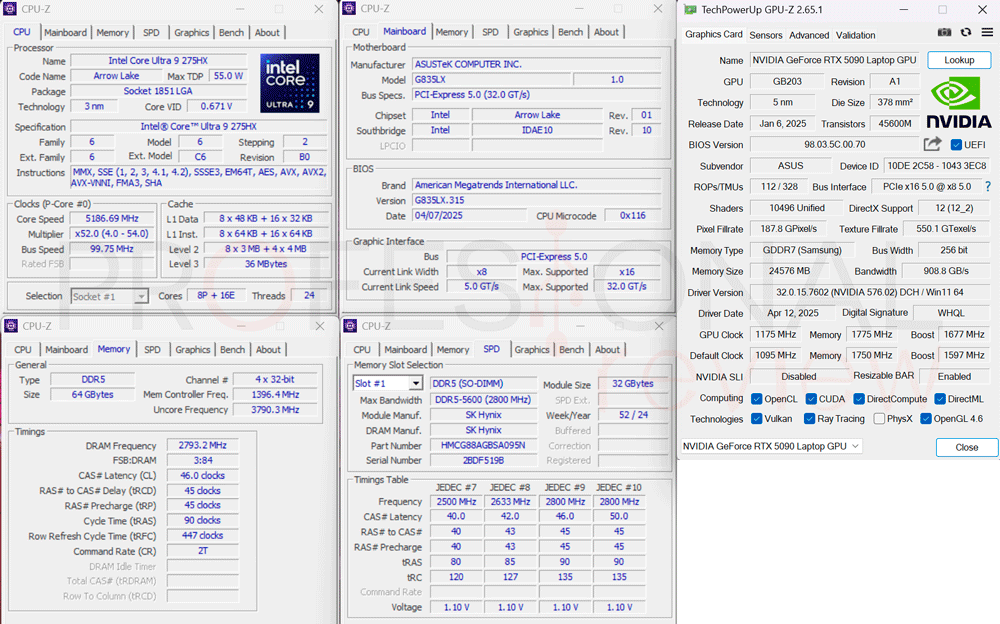Click the 908.8 GB/s bandwidth value
The image size is (1000, 624).
coord(946,271)
